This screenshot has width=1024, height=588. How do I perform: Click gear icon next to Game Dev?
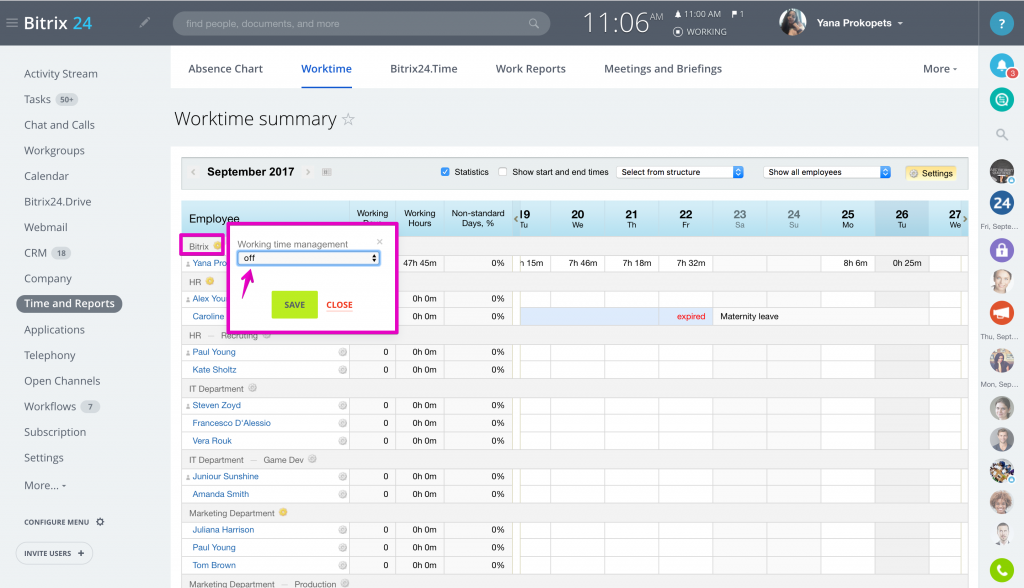tap(312, 459)
